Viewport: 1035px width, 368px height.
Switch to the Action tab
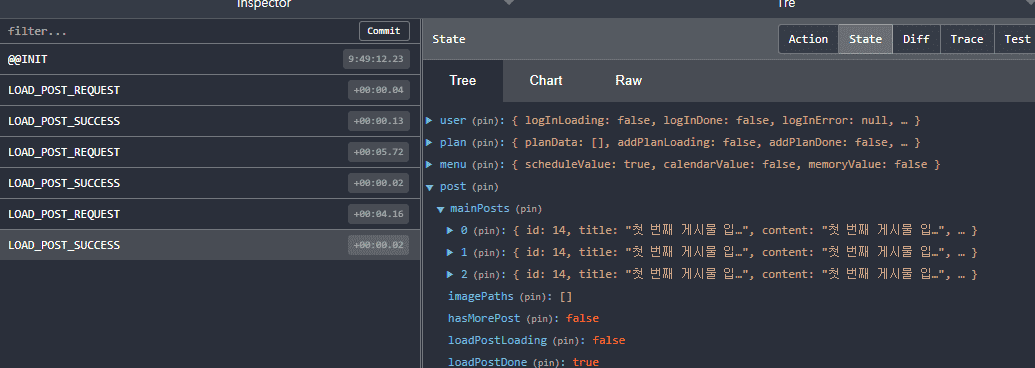808,39
